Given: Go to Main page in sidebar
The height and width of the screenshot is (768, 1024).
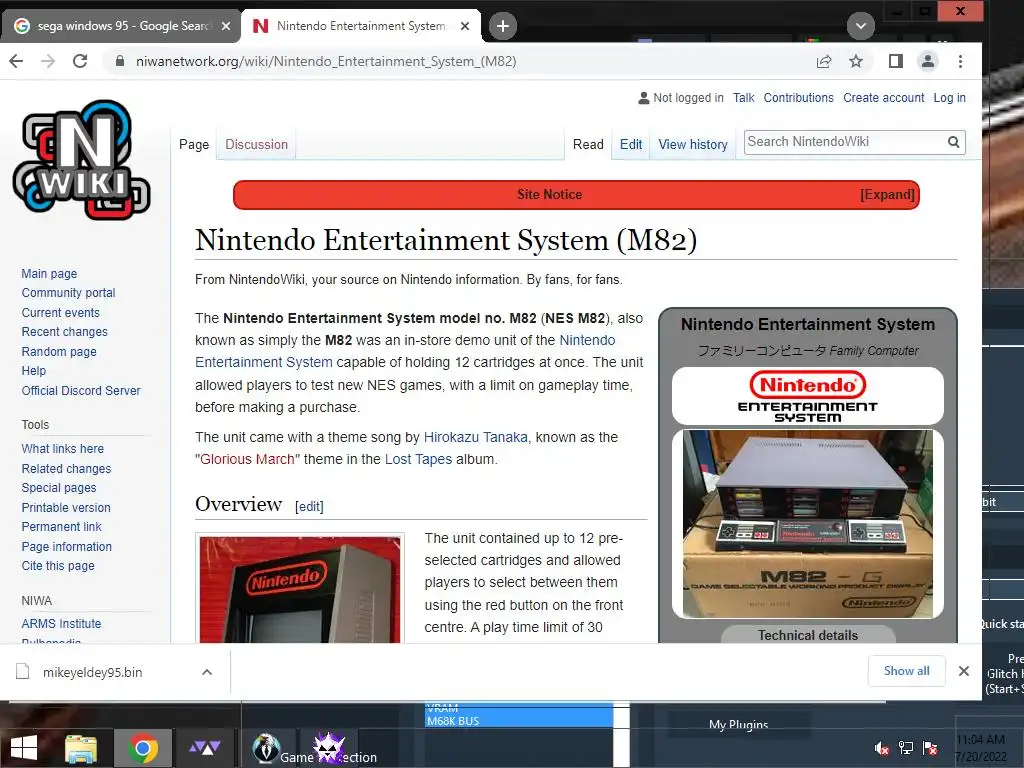Looking at the screenshot, I should point(49,274).
